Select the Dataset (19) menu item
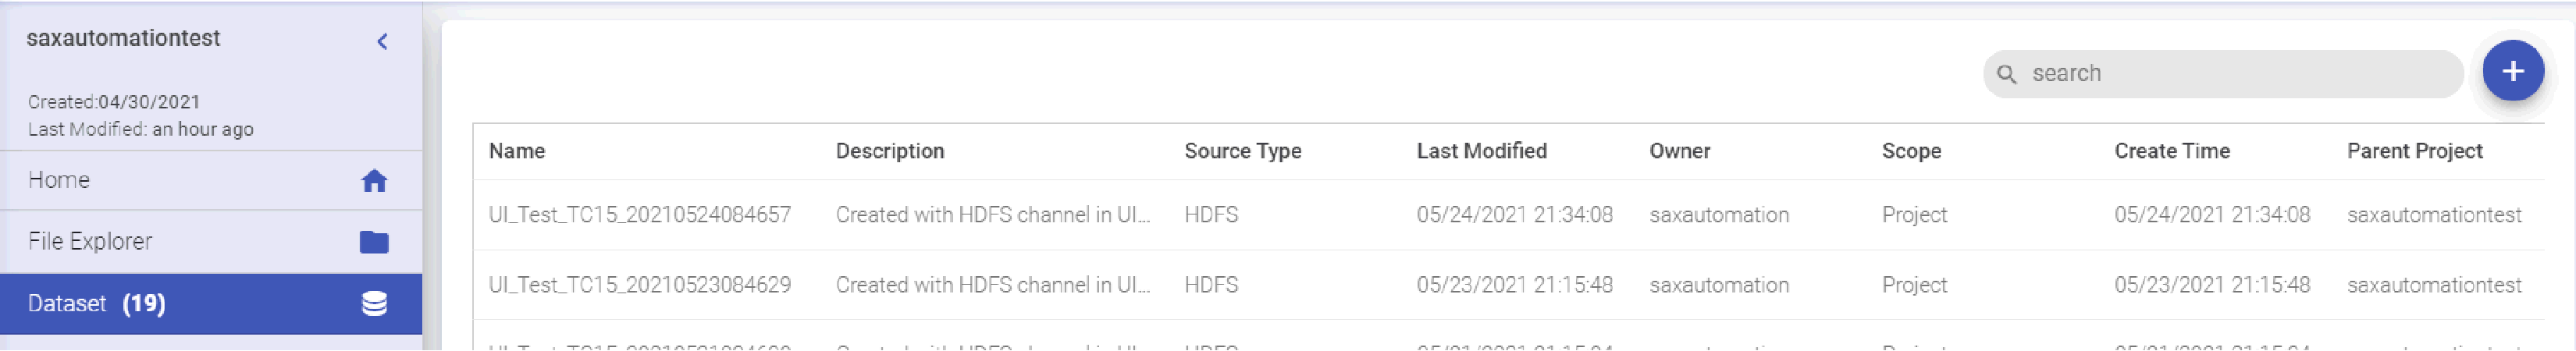Screen dimensions: 2576x351 point(211,304)
